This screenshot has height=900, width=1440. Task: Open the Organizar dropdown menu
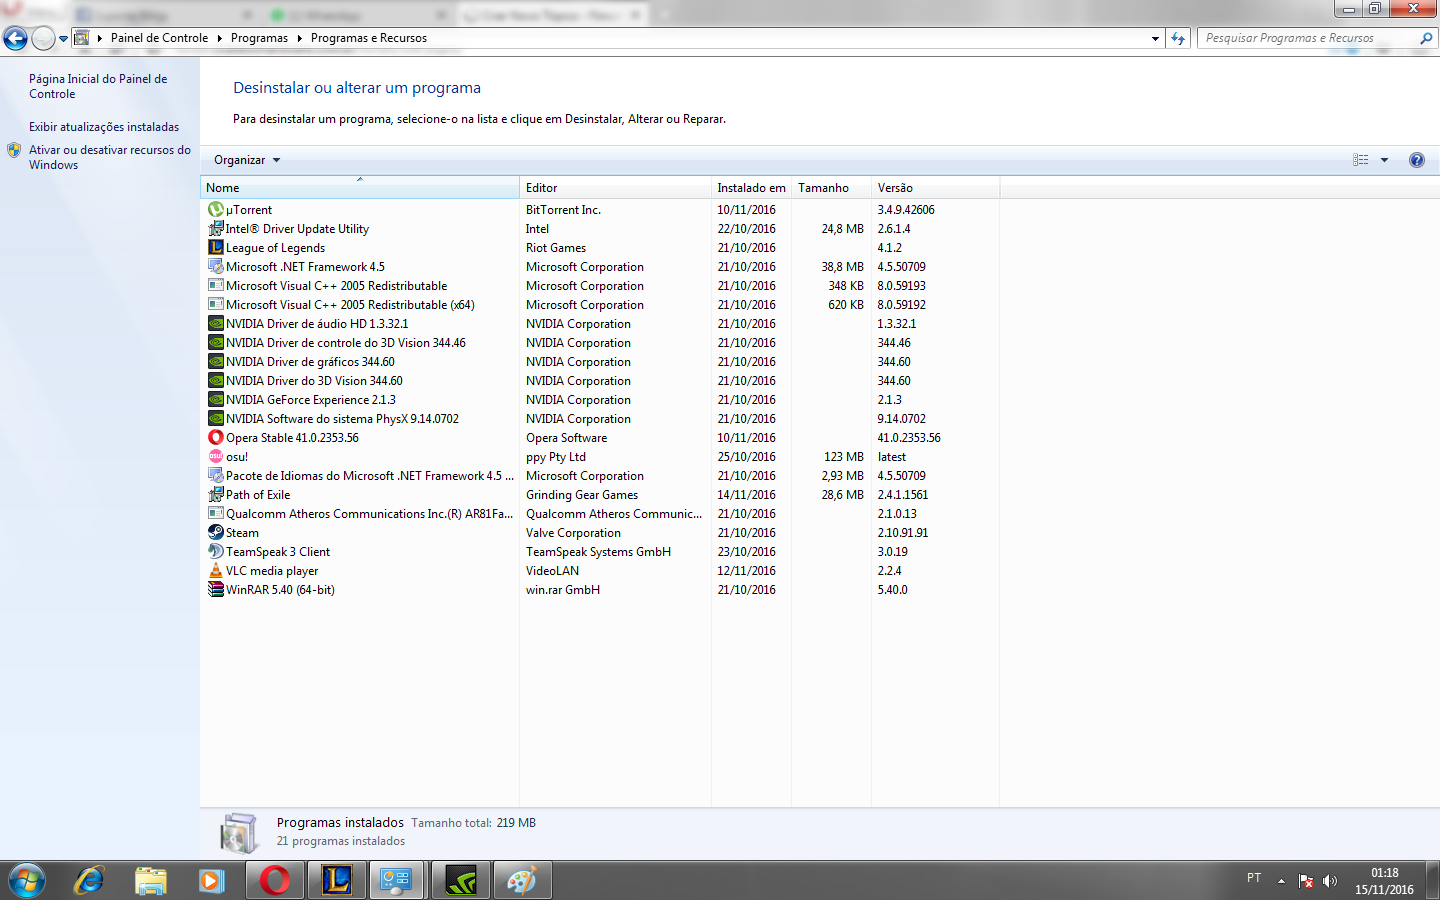tap(247, 160)
